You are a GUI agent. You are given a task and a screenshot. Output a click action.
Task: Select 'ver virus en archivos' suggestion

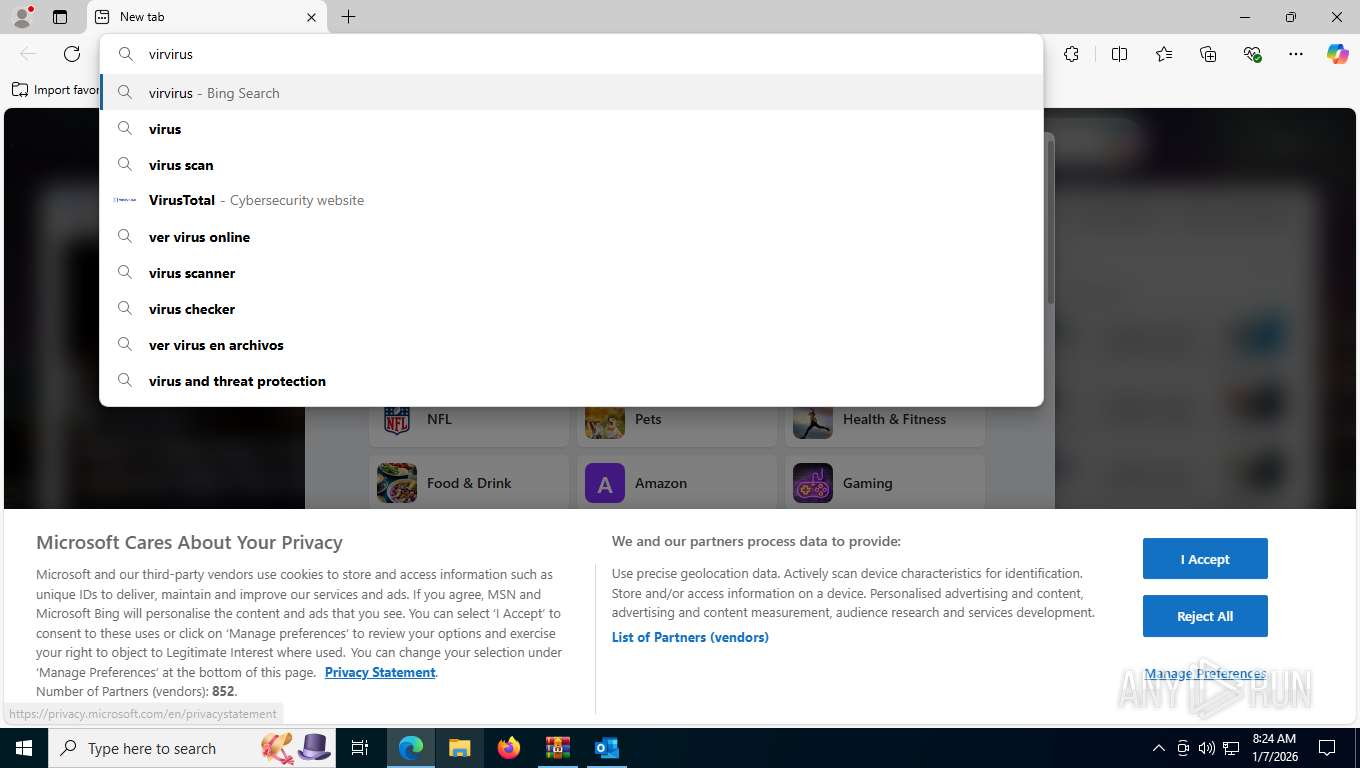click(571, 345)
